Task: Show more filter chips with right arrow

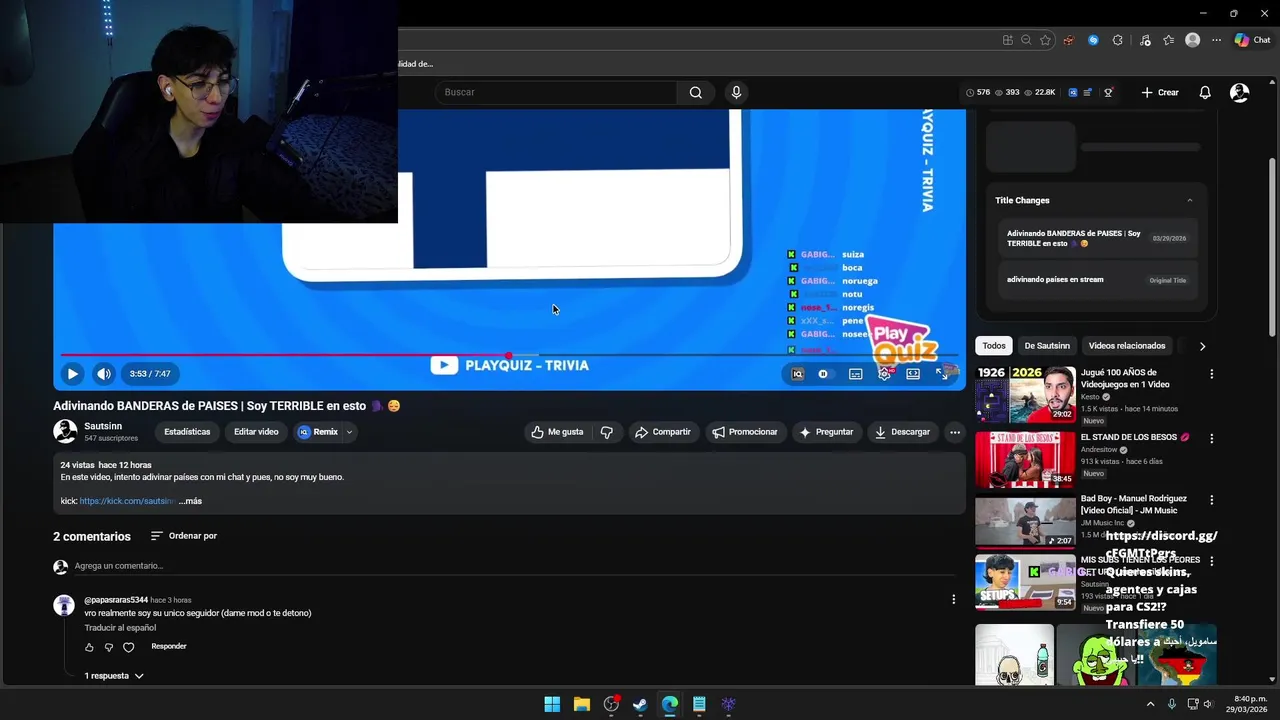Action: 1202,346
